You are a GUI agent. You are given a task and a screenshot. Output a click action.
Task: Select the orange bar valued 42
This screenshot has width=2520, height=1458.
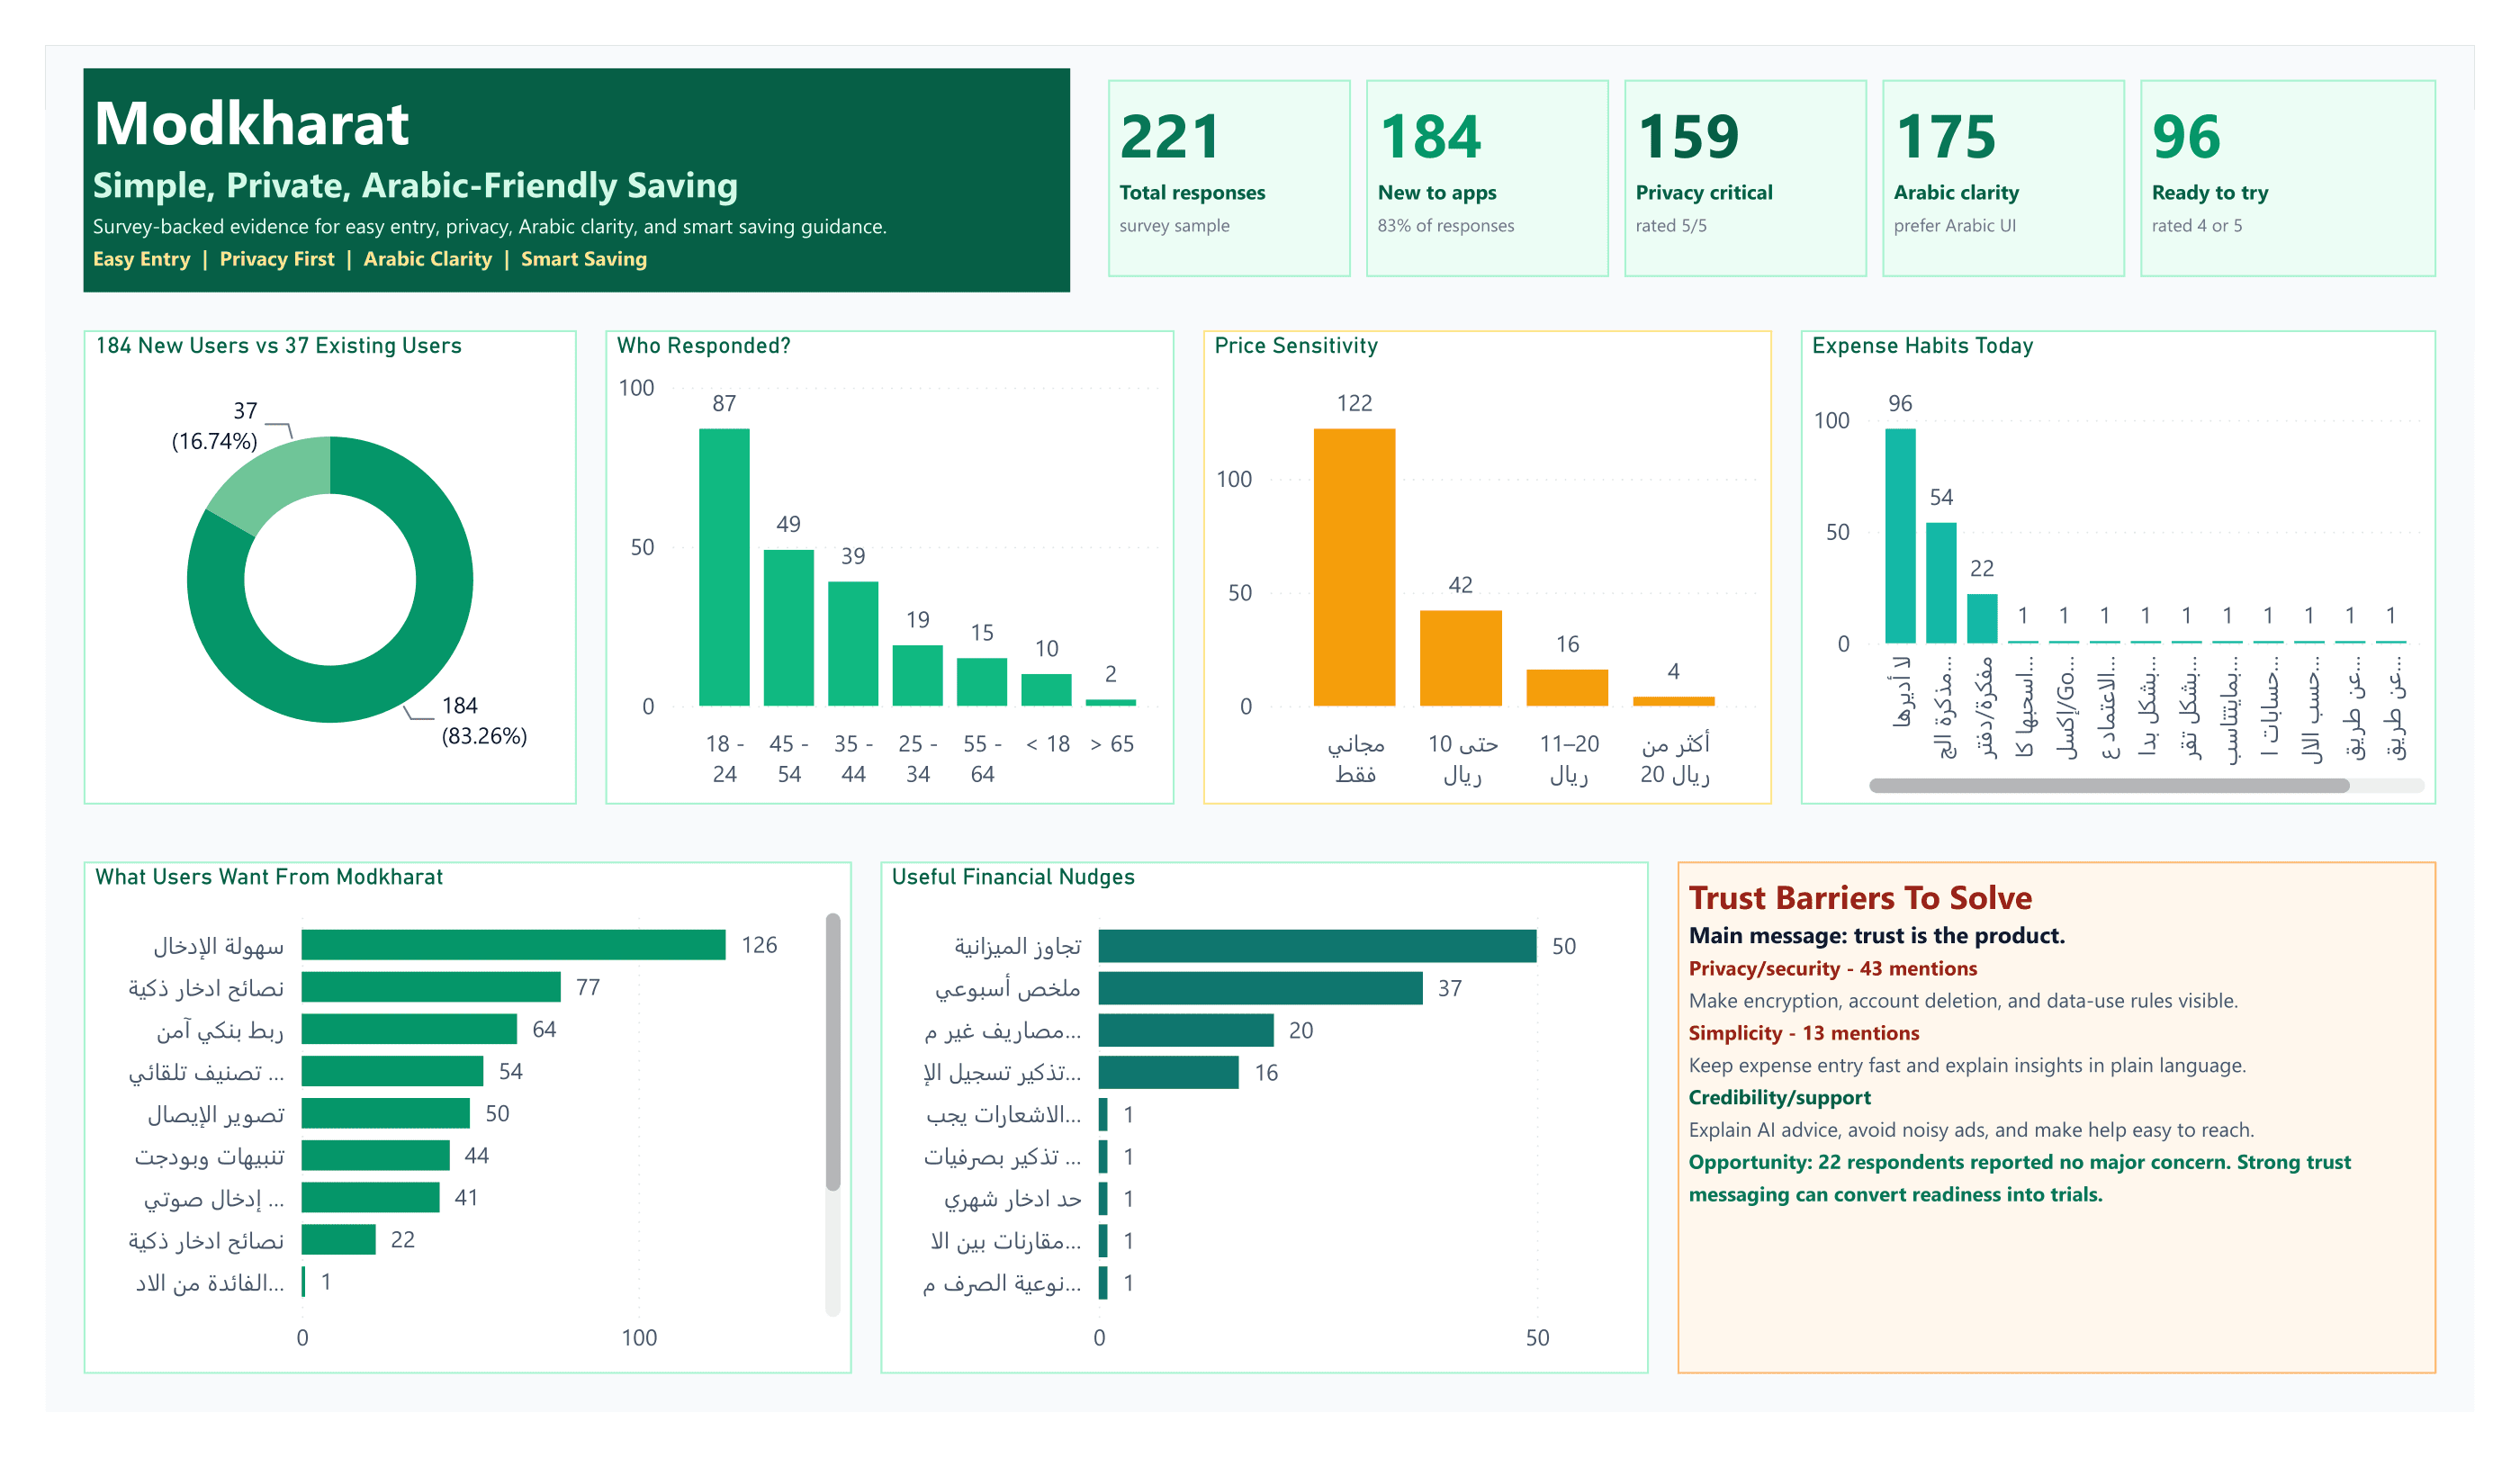(1461, 659)
